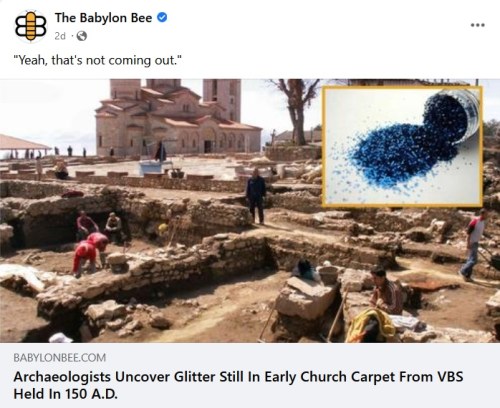Click the stone church building in the photo

point(177,117)
